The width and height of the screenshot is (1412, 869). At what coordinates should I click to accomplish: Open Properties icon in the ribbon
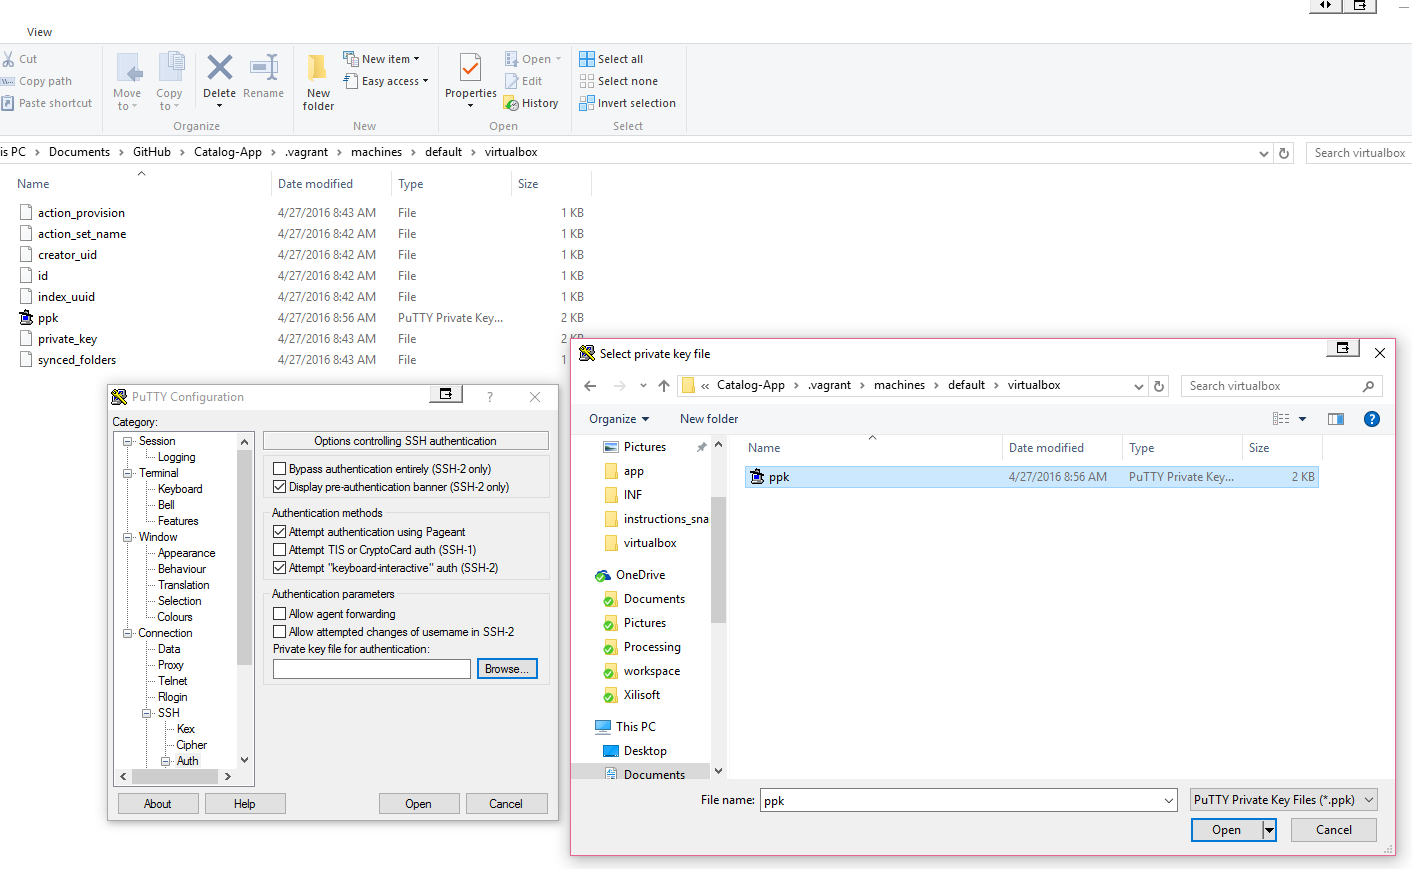470,68
